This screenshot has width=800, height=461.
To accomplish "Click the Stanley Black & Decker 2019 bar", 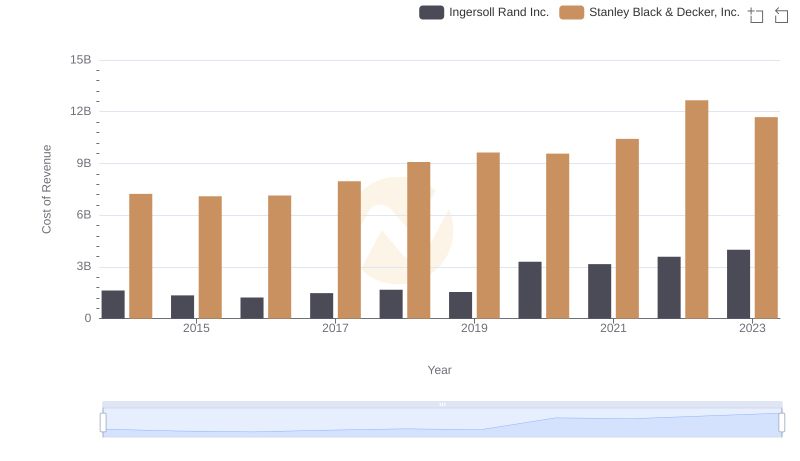I will (488, 235).
